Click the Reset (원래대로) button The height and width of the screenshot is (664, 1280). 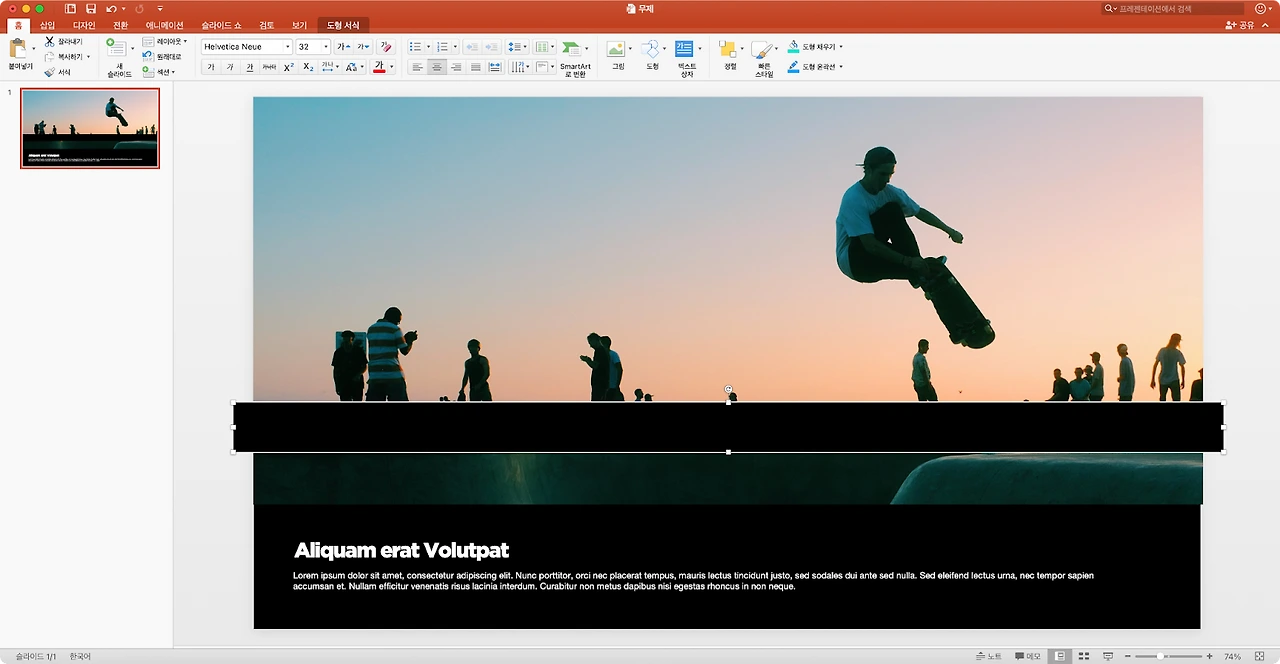pos(162,57)
